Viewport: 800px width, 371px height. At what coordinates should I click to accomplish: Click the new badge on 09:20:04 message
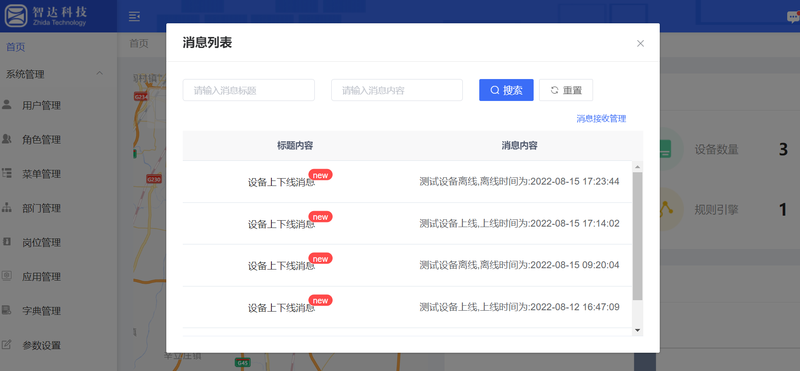tap(320, 259)
